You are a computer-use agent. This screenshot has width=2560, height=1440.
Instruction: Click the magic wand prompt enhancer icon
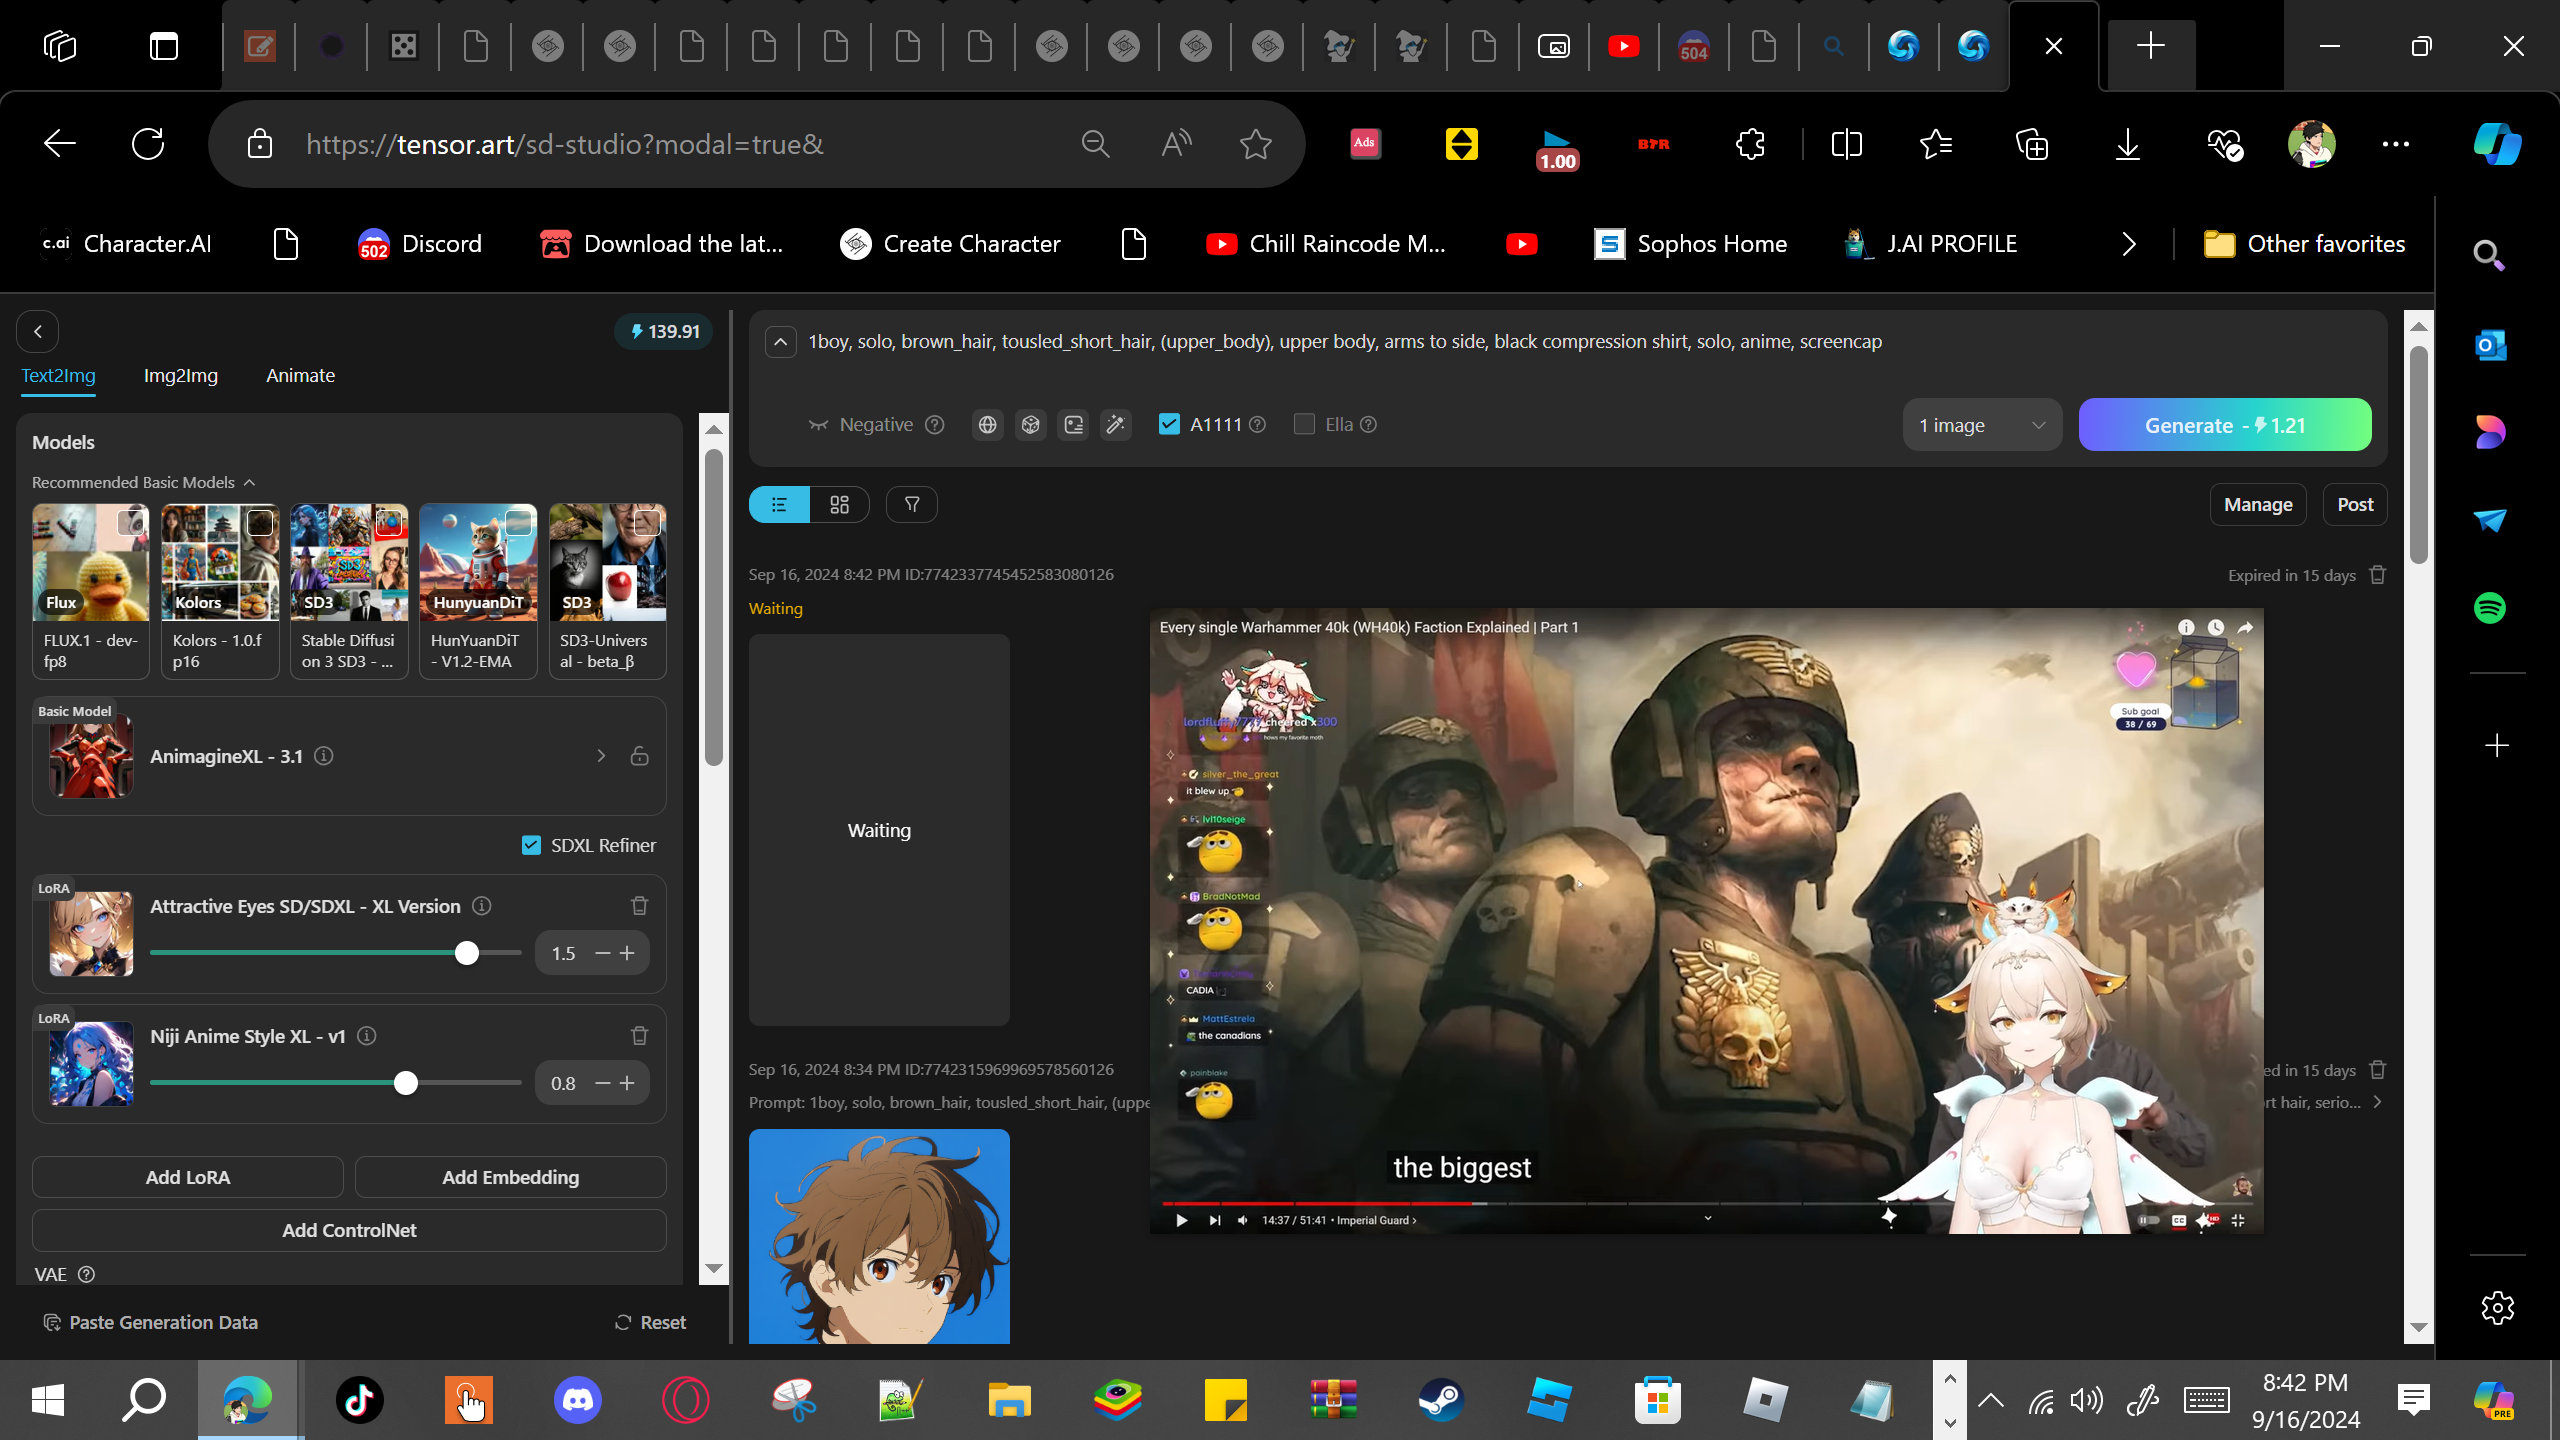pos(1116,425)
